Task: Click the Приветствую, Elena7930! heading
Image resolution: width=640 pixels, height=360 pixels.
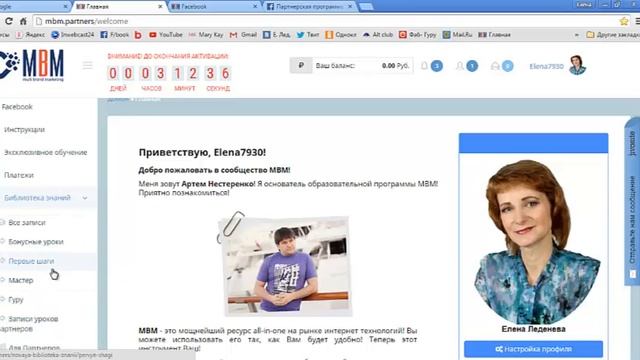Action: point(202,152)
